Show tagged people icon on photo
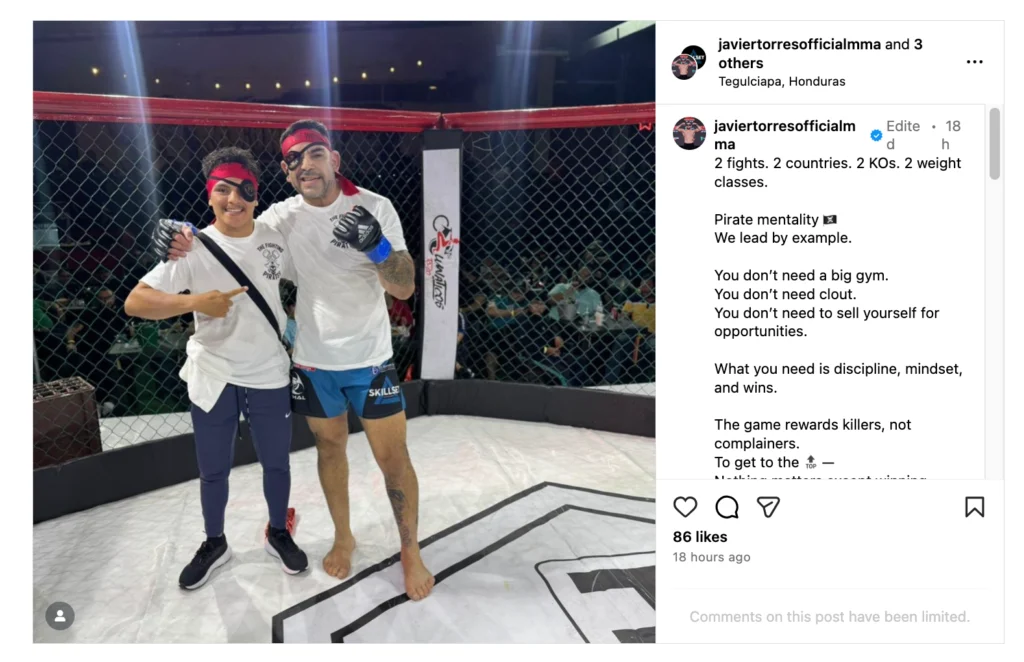The width and height of the screenshot is (1024, 662). [x=60, y=616]
